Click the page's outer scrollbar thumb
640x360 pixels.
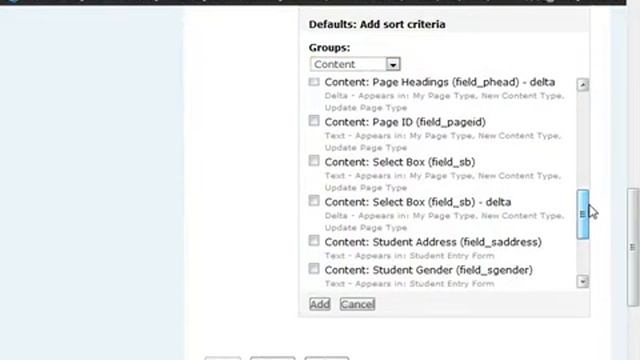633,247
